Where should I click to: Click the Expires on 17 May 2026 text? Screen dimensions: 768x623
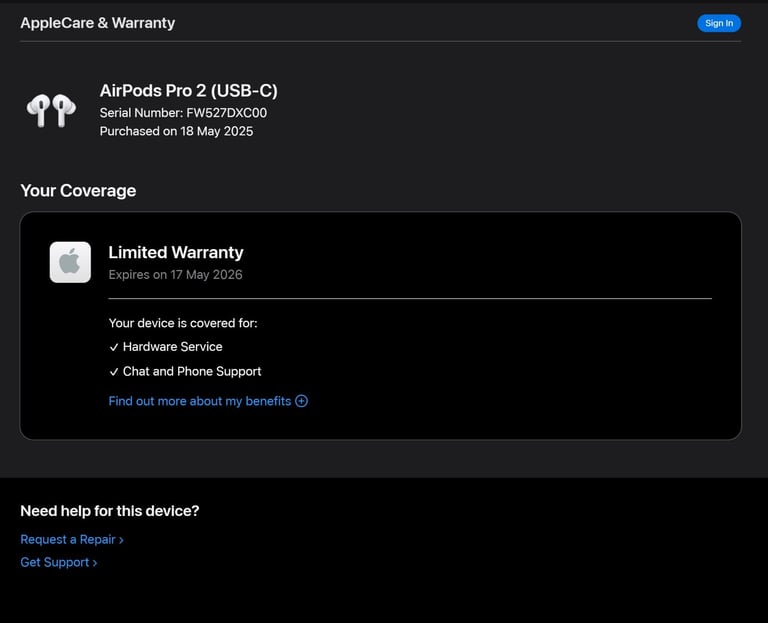pos(175,274)
